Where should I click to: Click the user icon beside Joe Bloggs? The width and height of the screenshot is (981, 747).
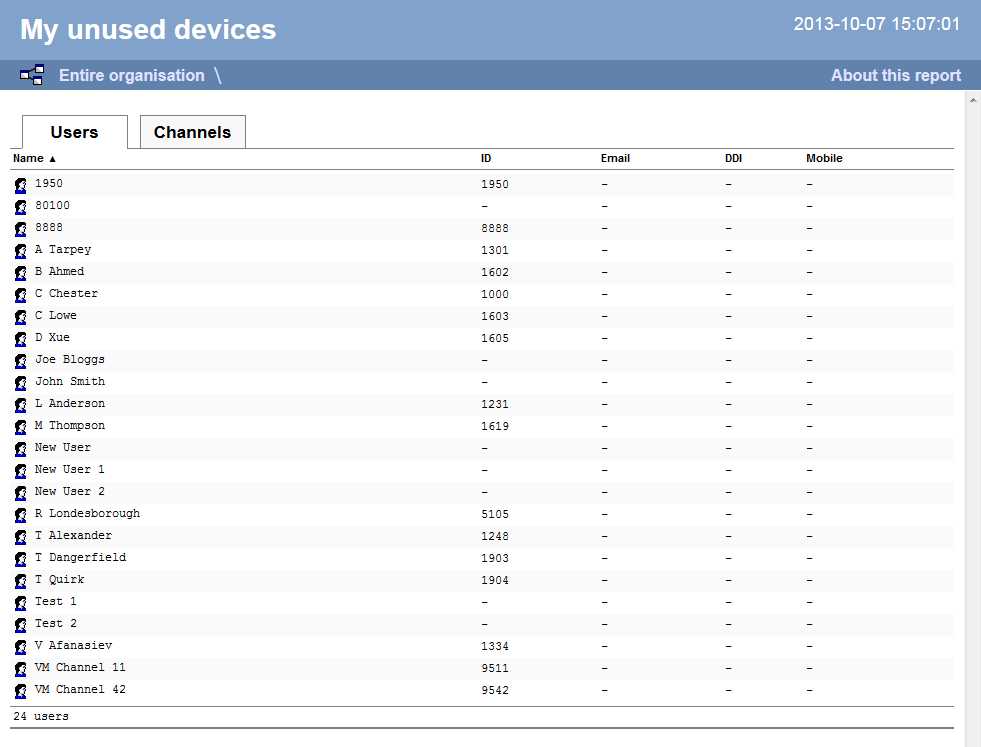pyautogui.click(x=20, y=361)
